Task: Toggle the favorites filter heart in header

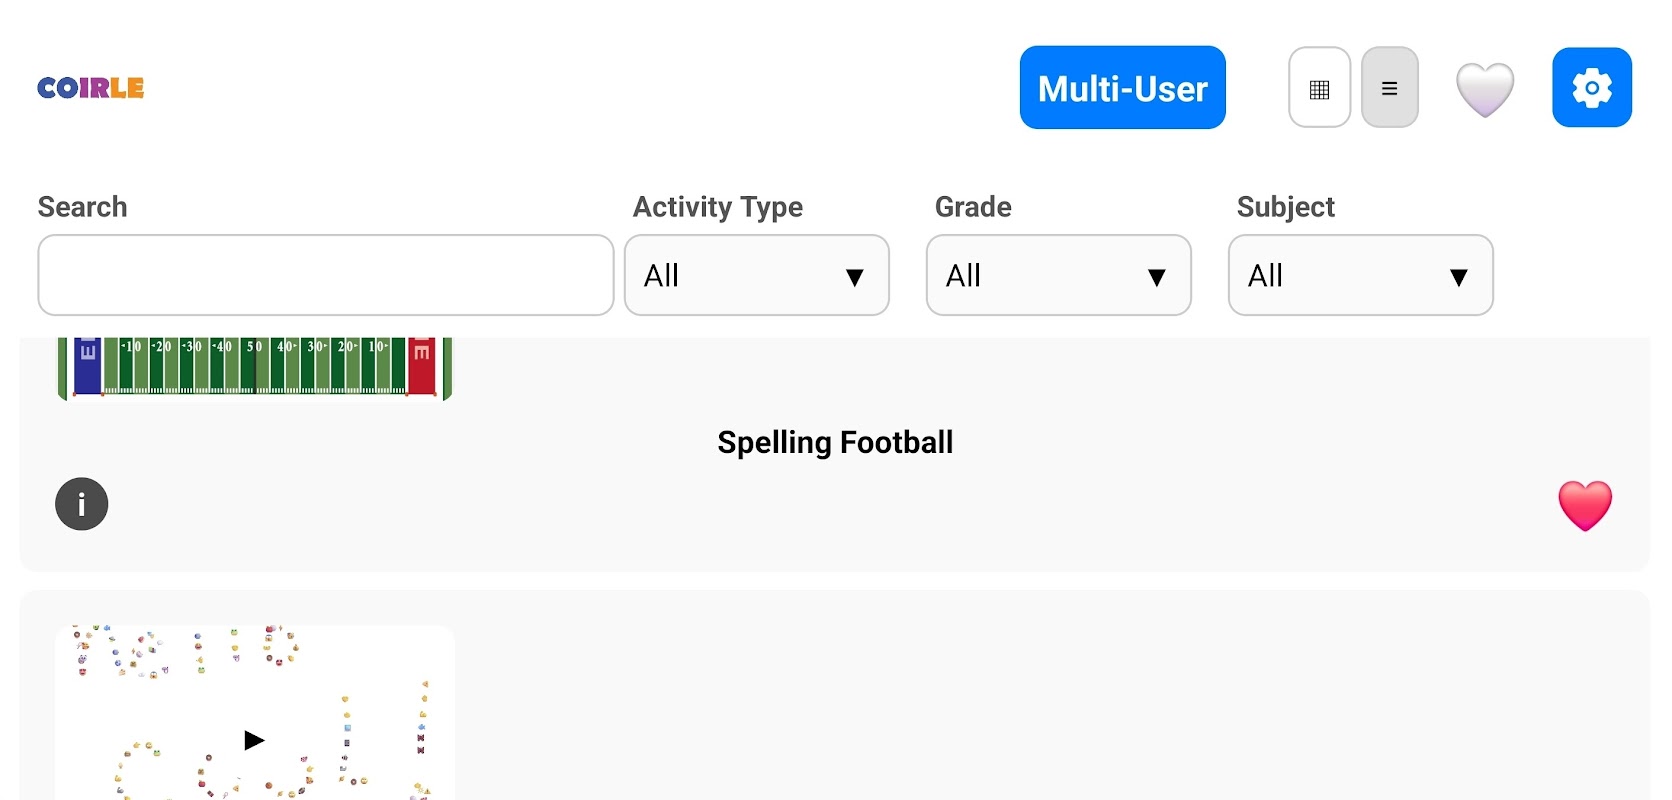Action: pyautogui.click(x=1484, y=88)
